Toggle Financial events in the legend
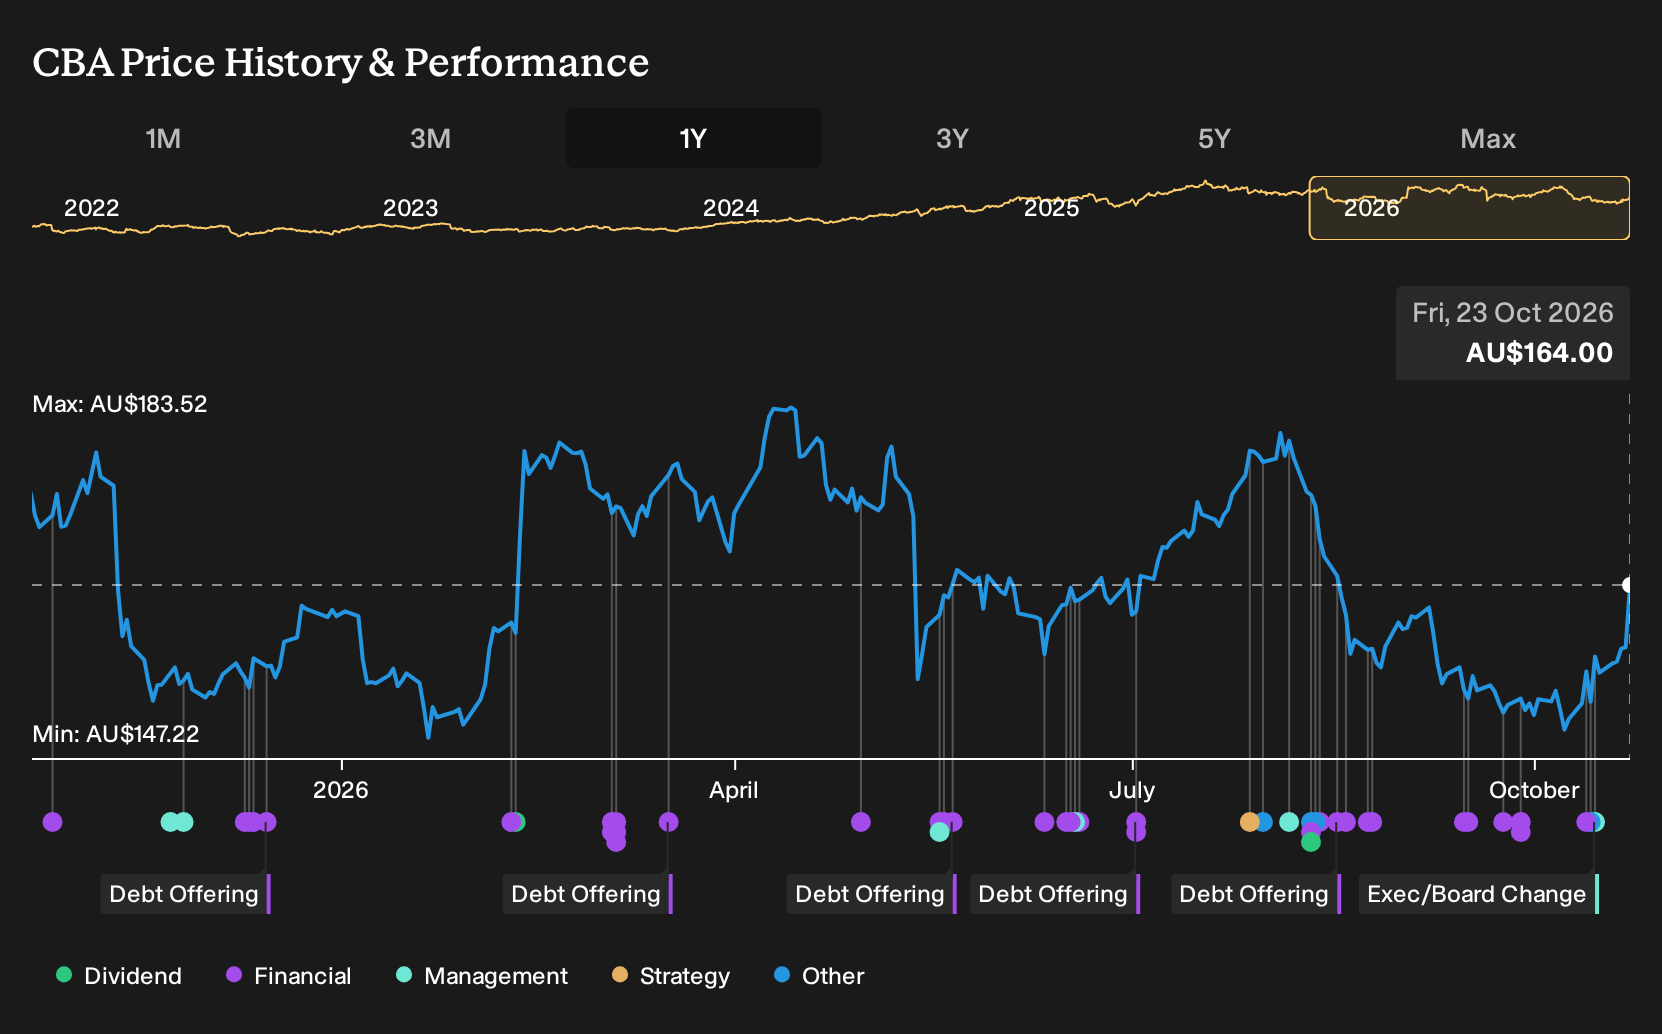Viewport: 1662px width, 1034px height. click(288, 975)
